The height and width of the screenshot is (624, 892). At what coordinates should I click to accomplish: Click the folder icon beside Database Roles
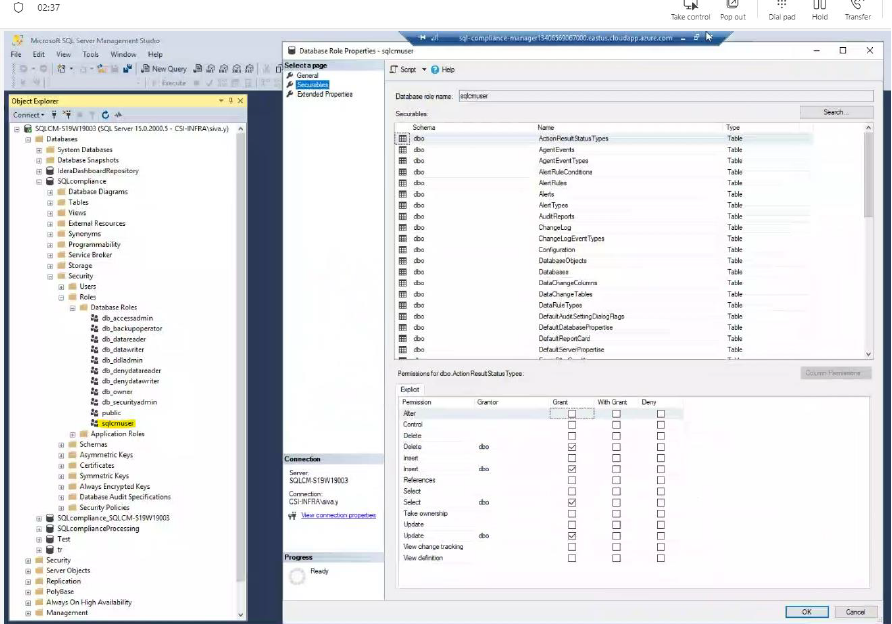84,308
